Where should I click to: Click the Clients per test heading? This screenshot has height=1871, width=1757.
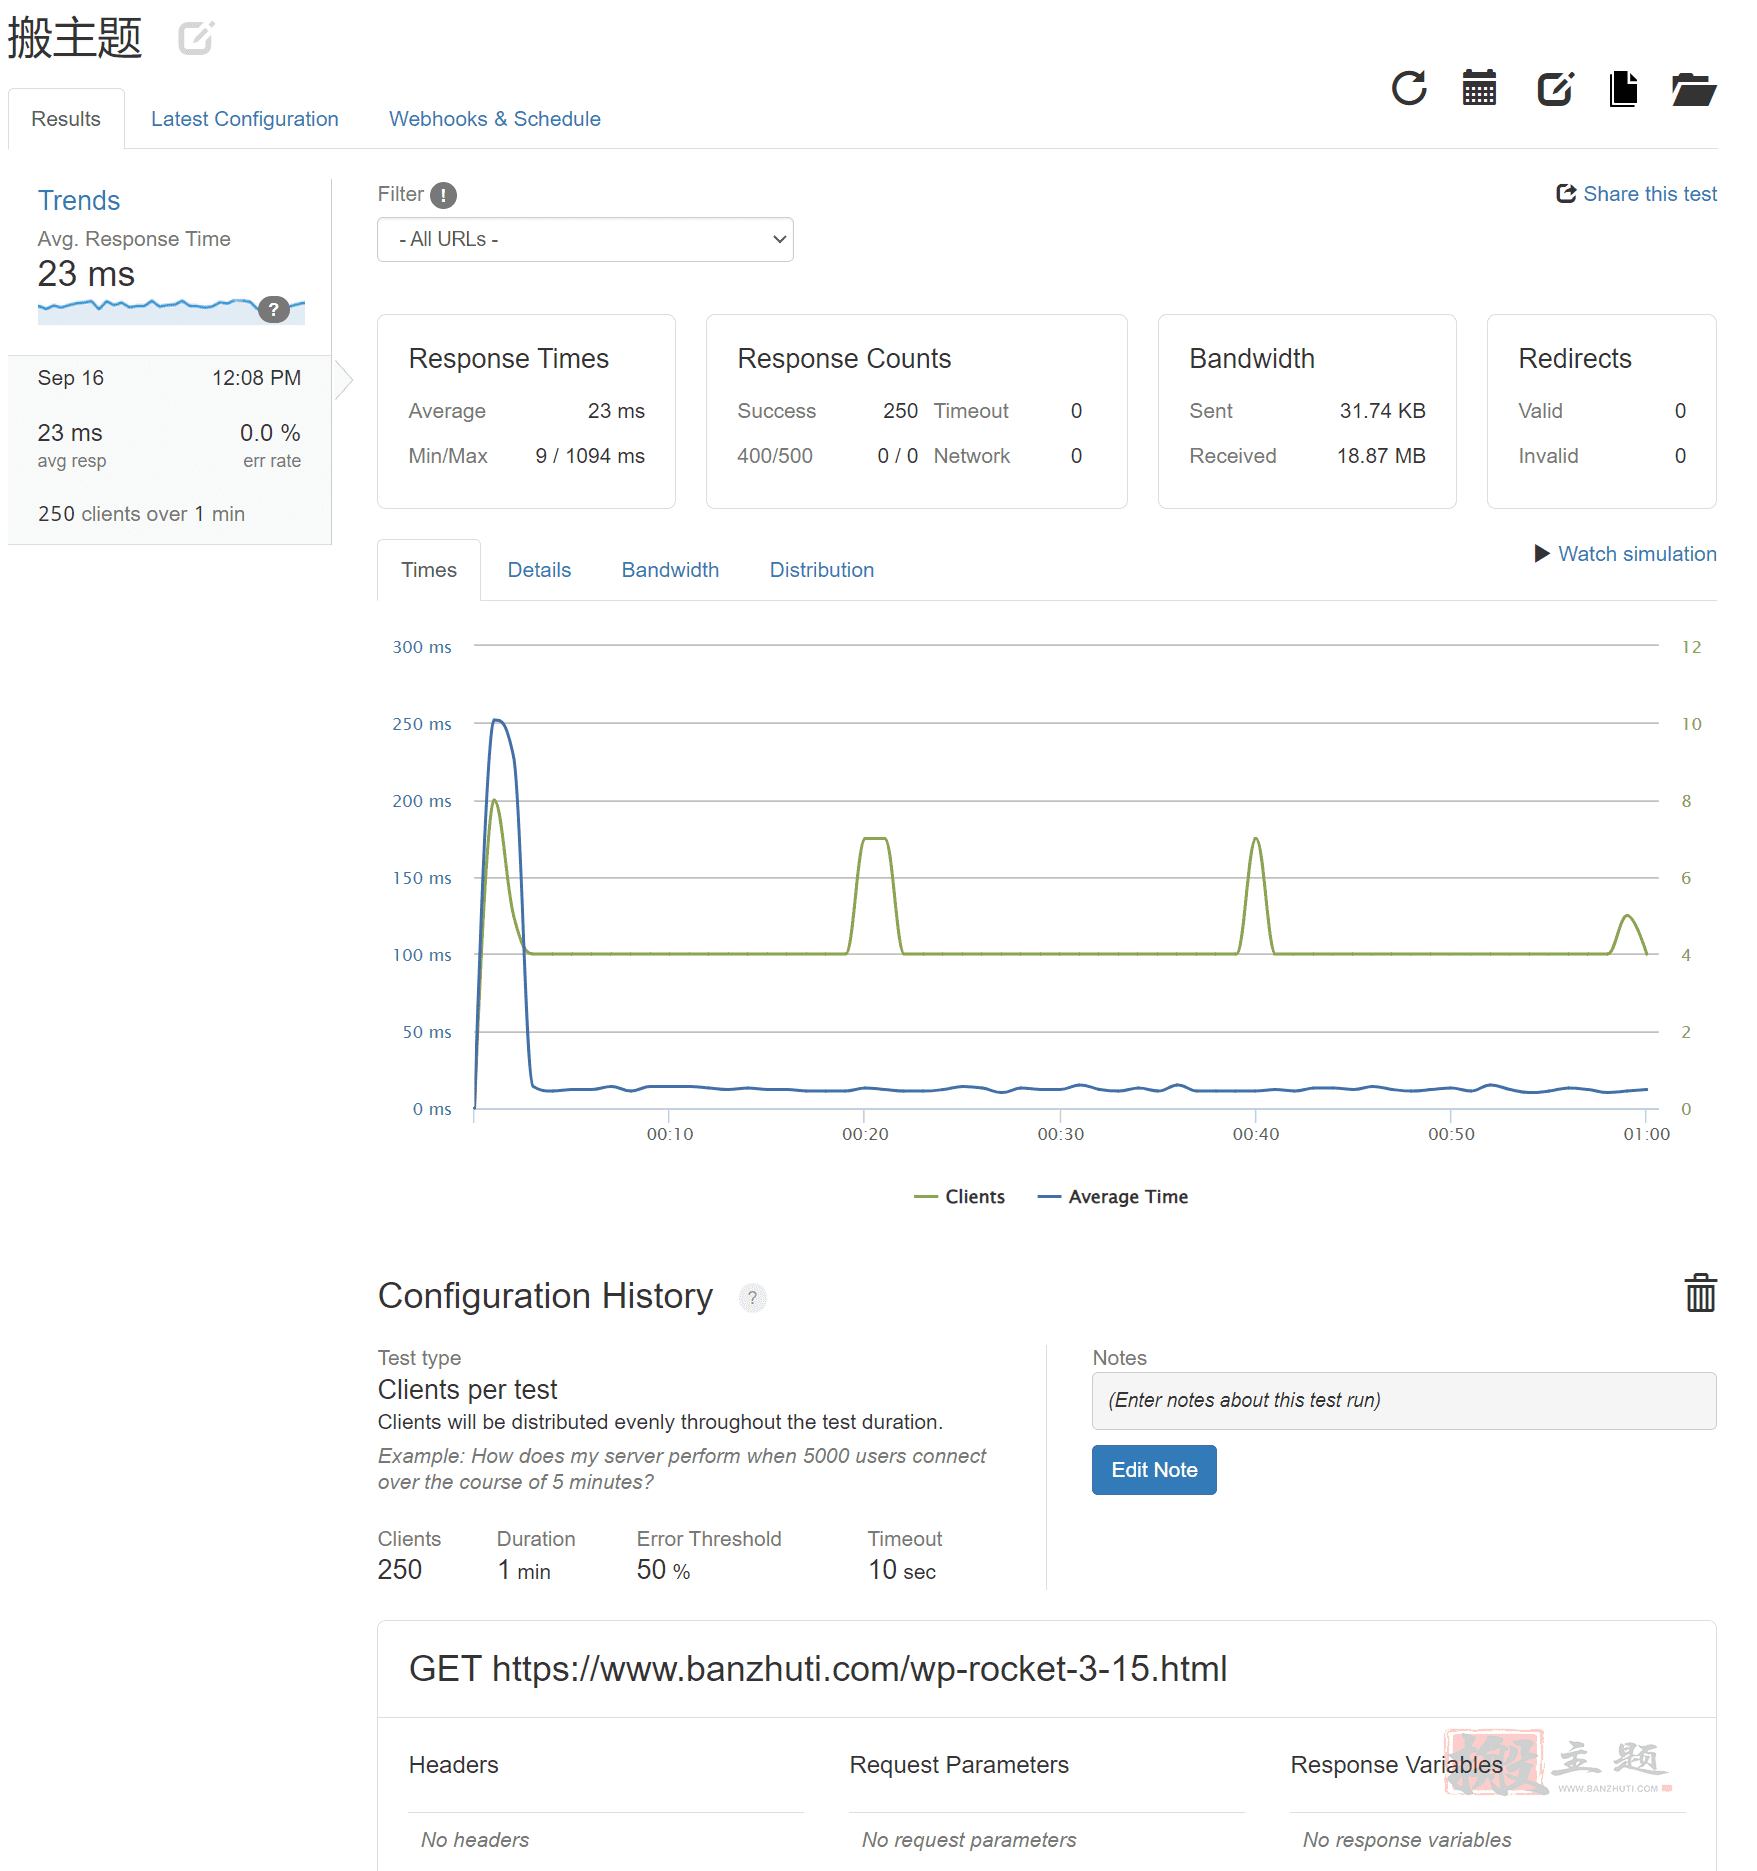467,1390
